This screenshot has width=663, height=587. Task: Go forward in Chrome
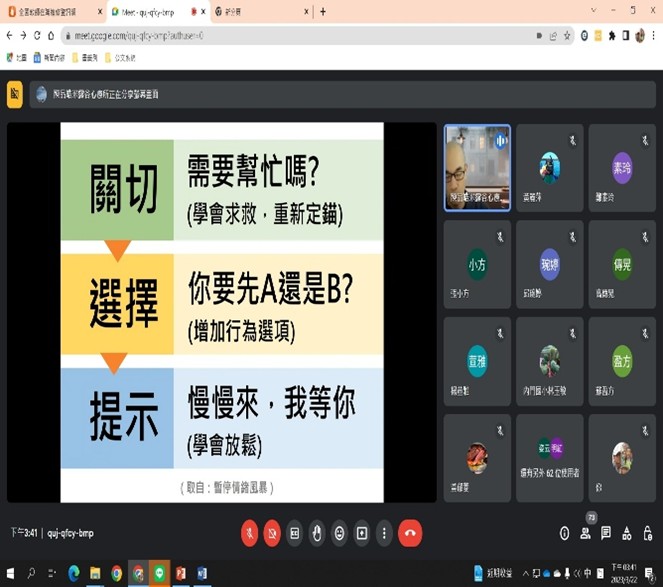23,36
